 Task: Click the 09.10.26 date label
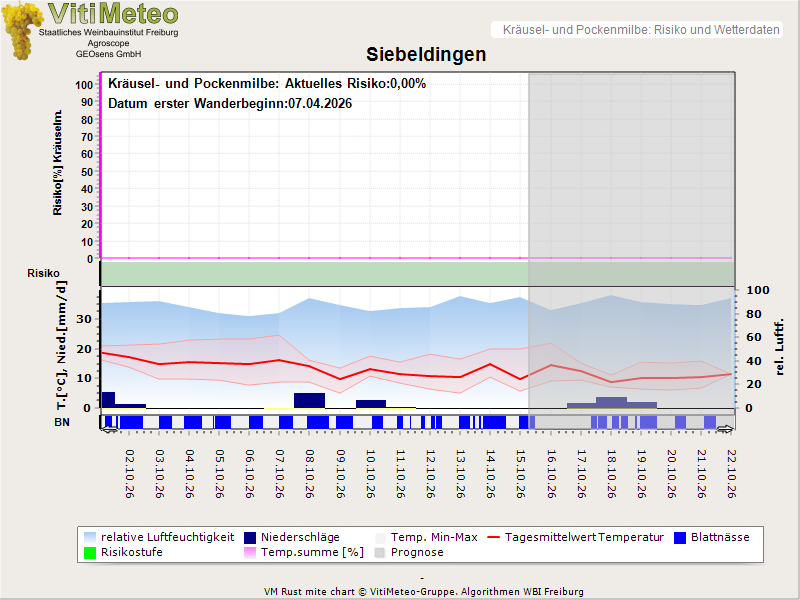(340, 474)
